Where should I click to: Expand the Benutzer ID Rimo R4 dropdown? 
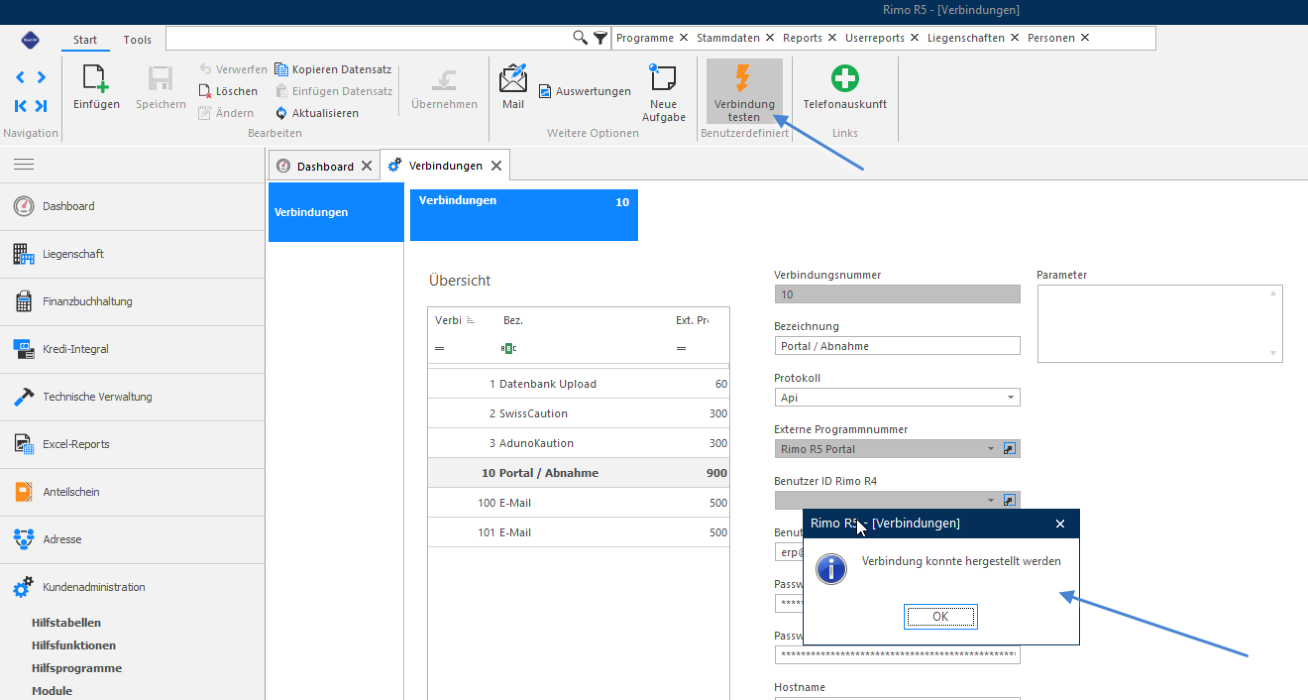pyautogui.click(x=991, y=500)
